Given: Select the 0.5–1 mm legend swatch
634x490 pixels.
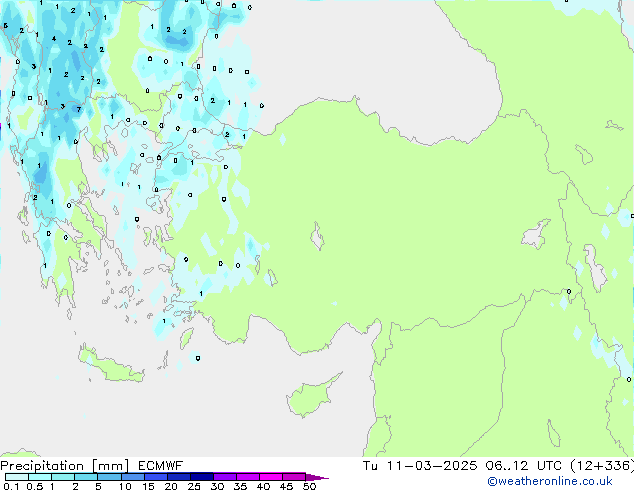Looking at the screenshot, I should [40, 477].
